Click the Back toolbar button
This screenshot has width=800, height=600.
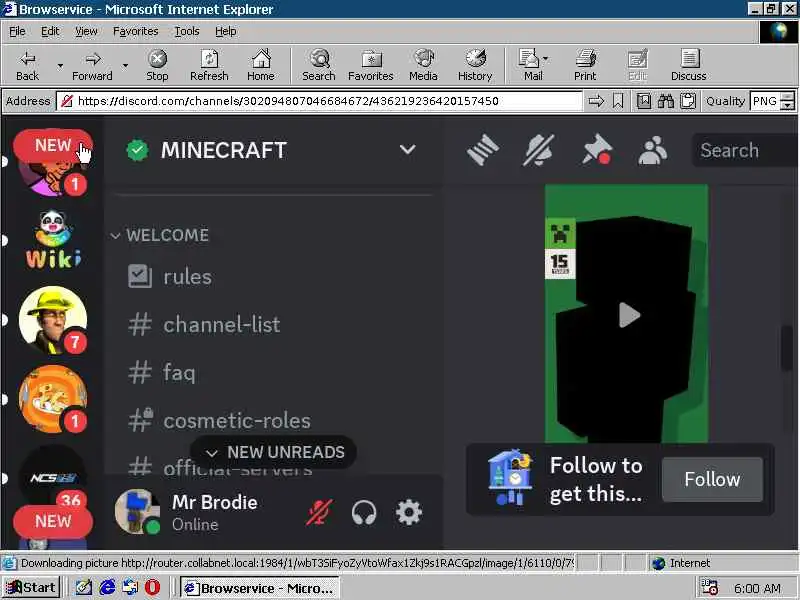[28, 65]
